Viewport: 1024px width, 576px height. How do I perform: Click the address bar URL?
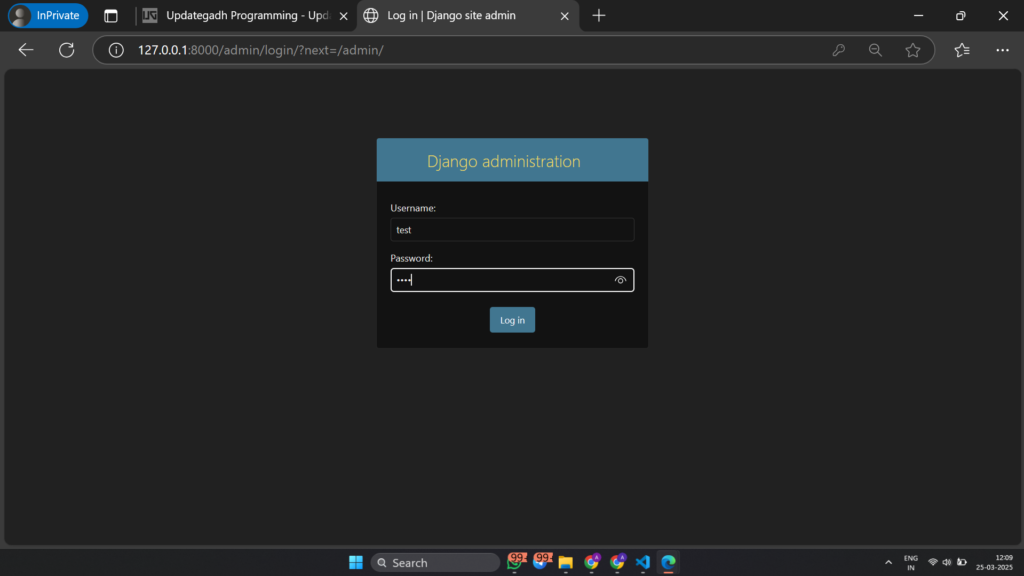261,50
